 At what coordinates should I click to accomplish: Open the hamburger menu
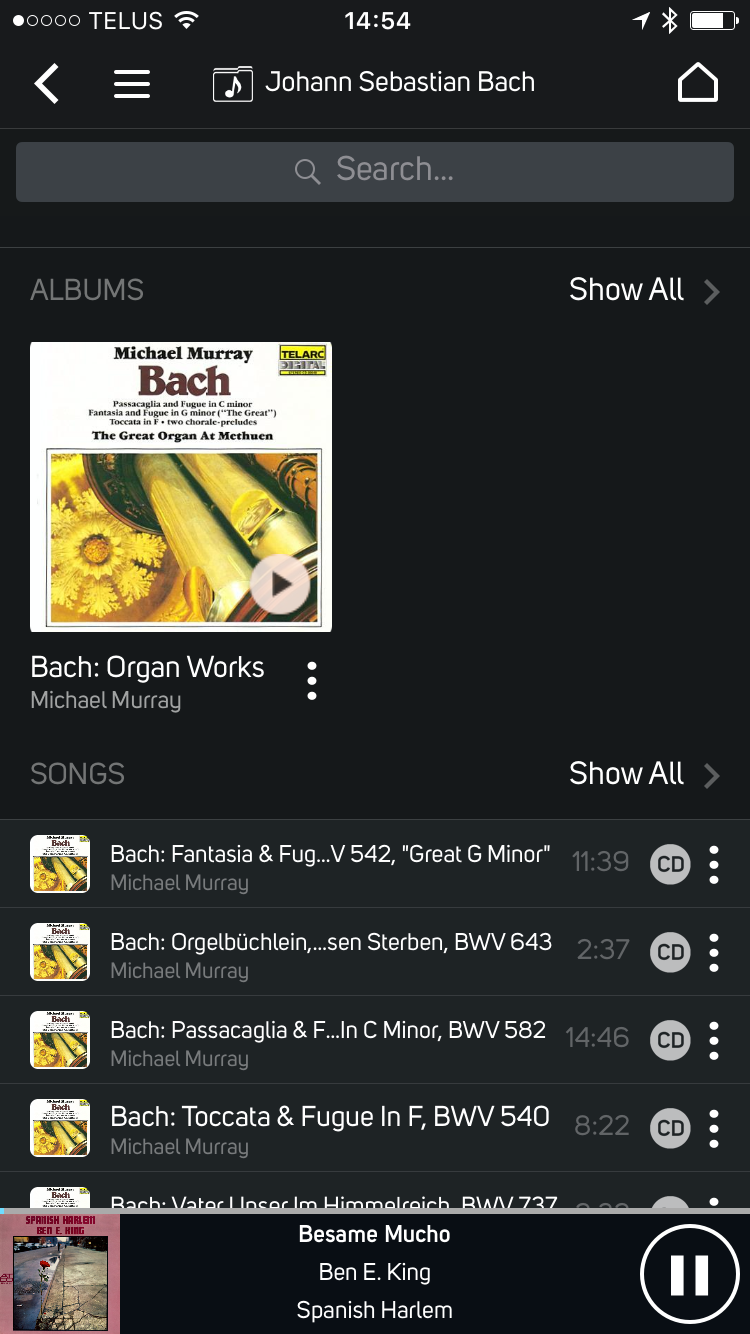point(132,84)
